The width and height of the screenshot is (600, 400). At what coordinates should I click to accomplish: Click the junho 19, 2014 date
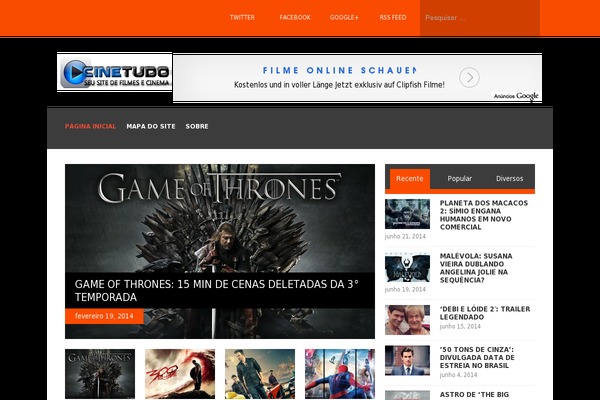(x=405, y=289)
